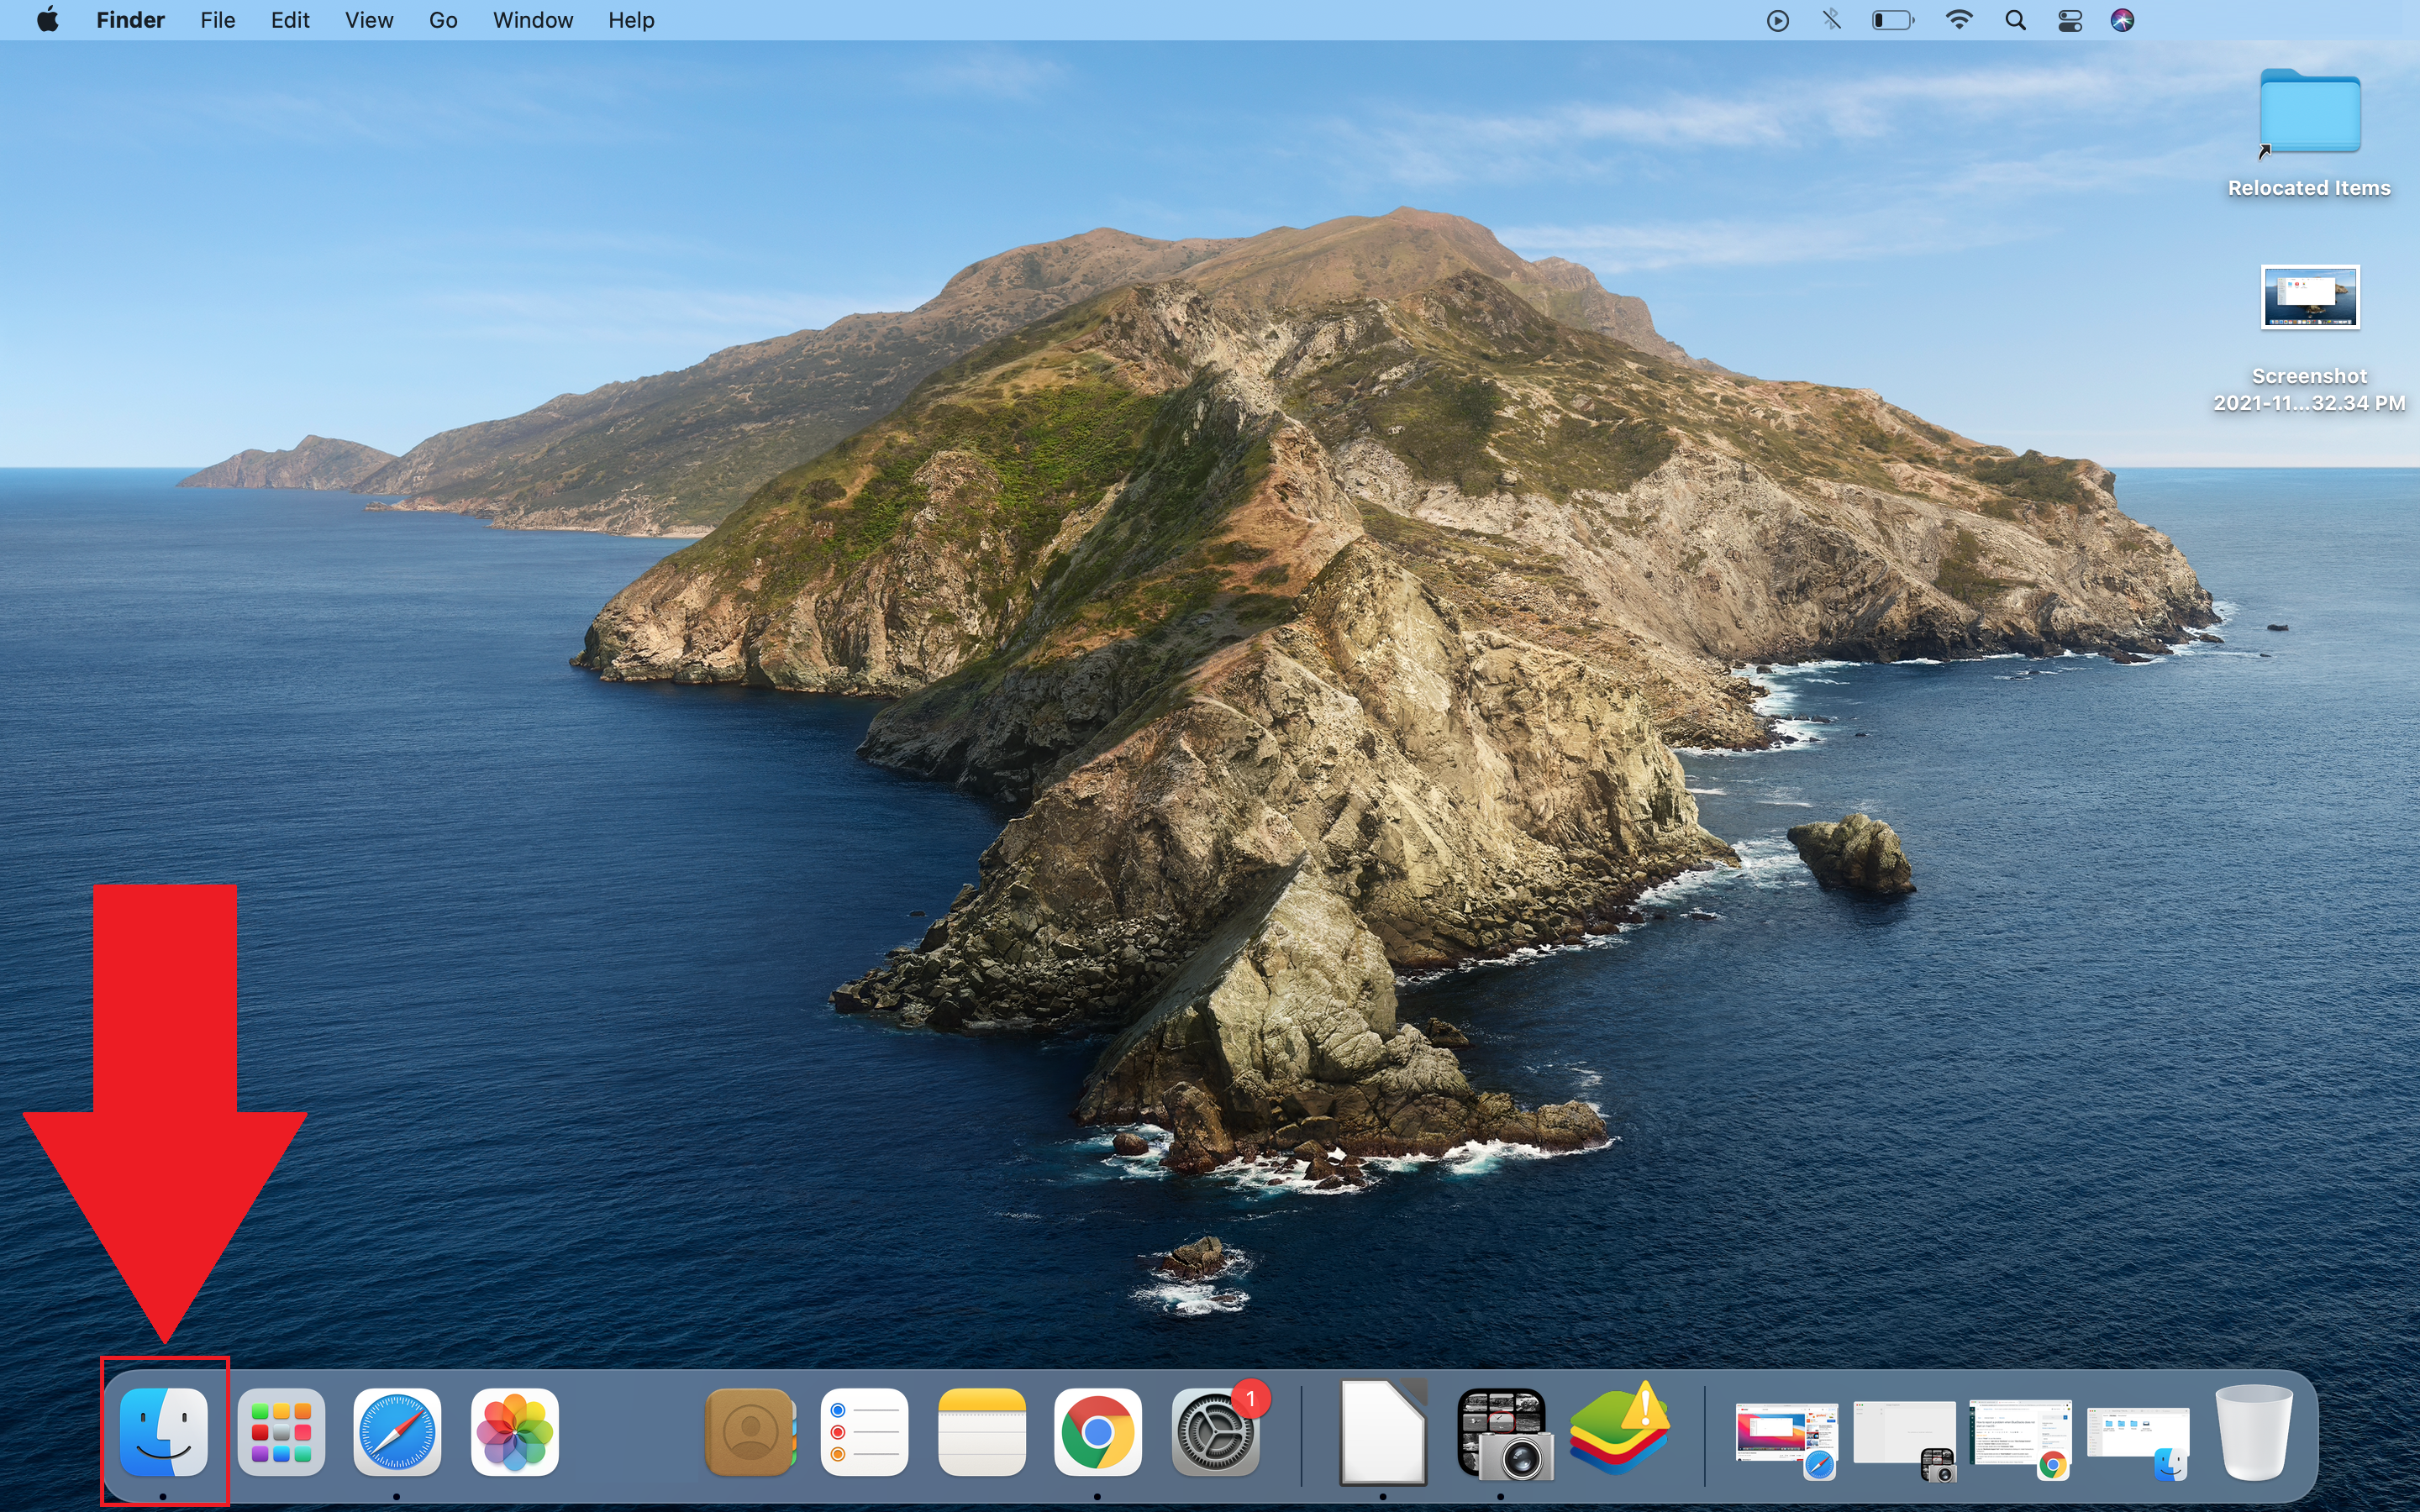Open the Go menu

(443, 20)
